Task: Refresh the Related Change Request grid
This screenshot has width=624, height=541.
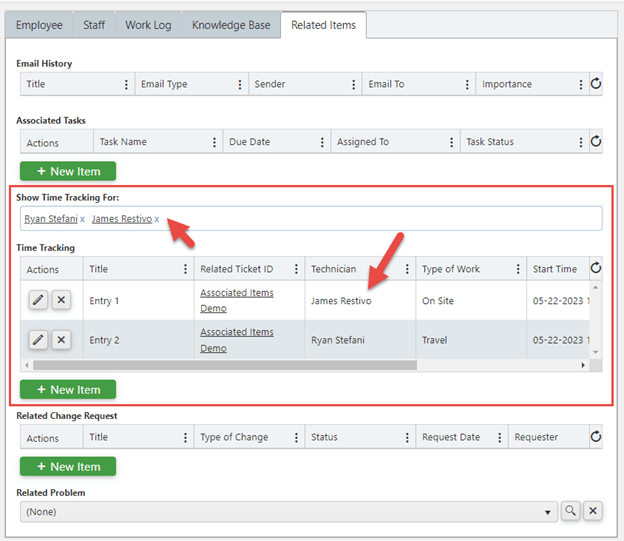Action: (595, 436)
